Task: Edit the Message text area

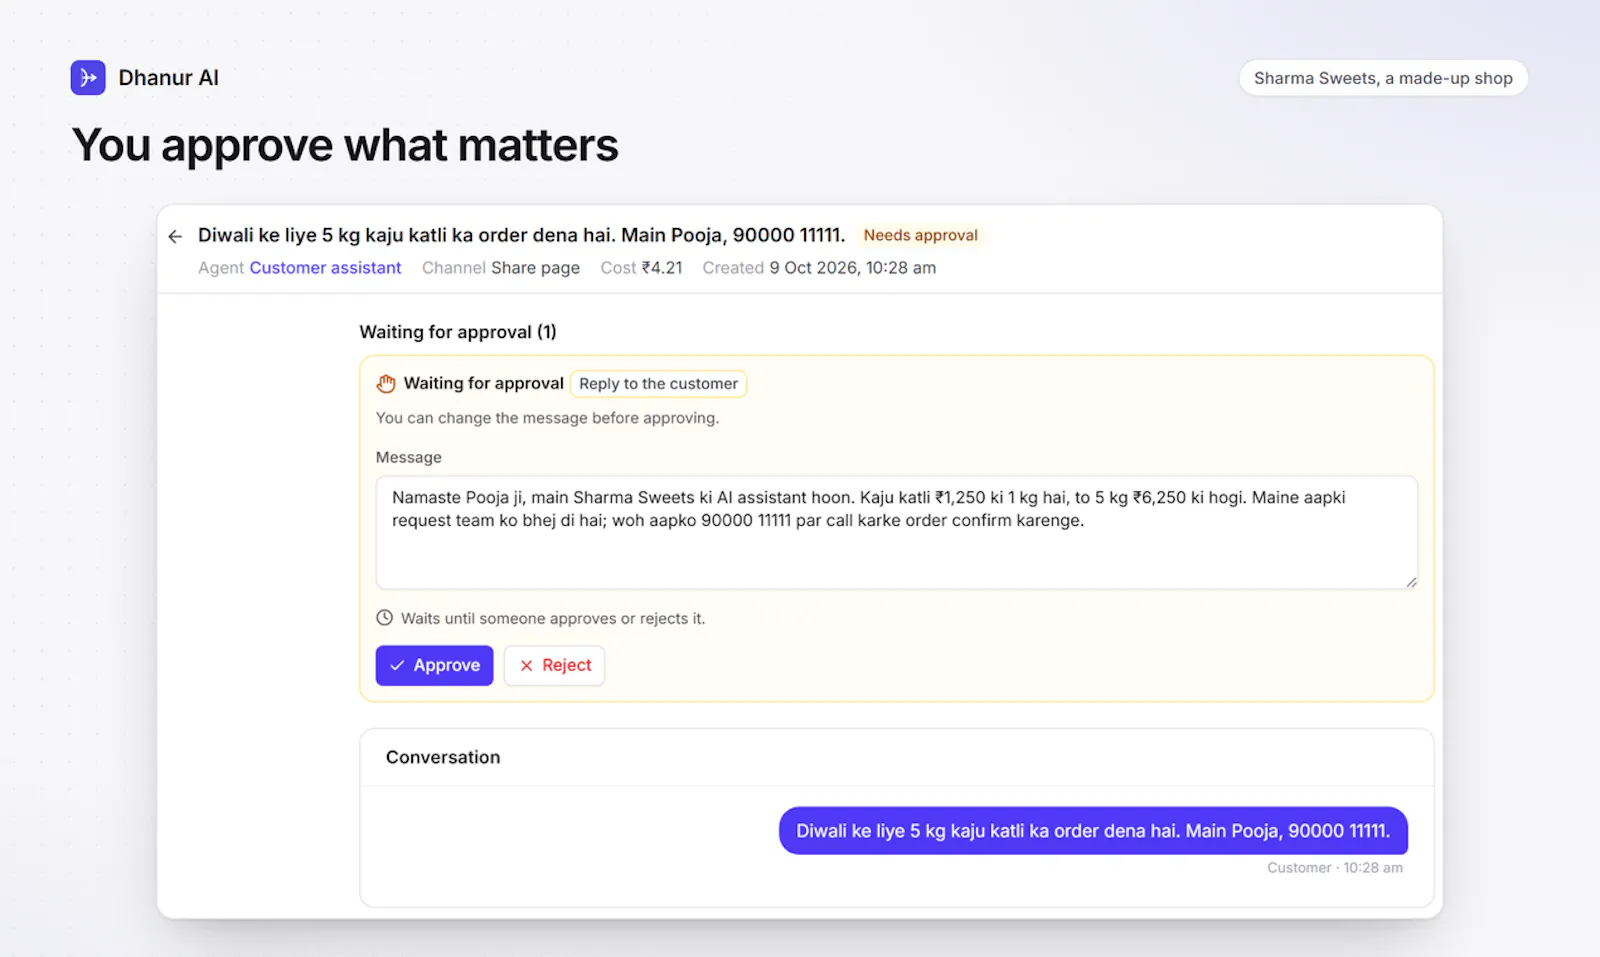Action: [x=896, y=532]
